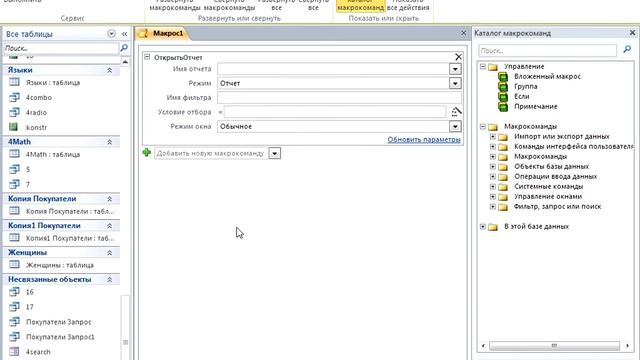The height and width of the screenshot is (360, 640).
Task: Click the navigation pane Поиск field
Action: point(61,48)
